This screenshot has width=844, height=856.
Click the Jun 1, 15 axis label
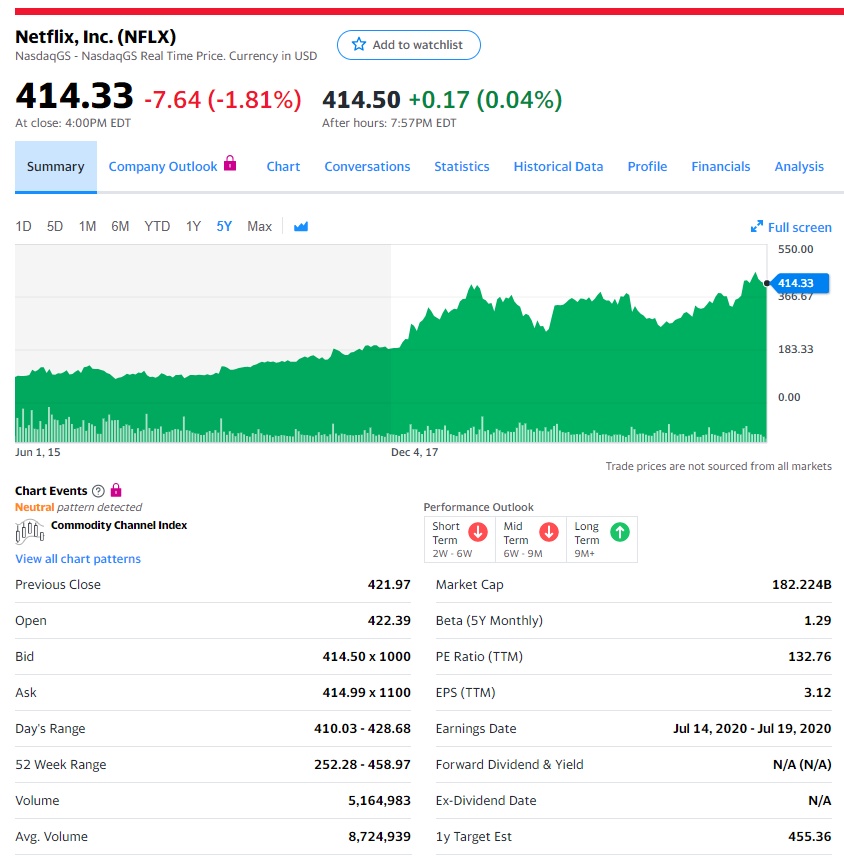(38, 452)
